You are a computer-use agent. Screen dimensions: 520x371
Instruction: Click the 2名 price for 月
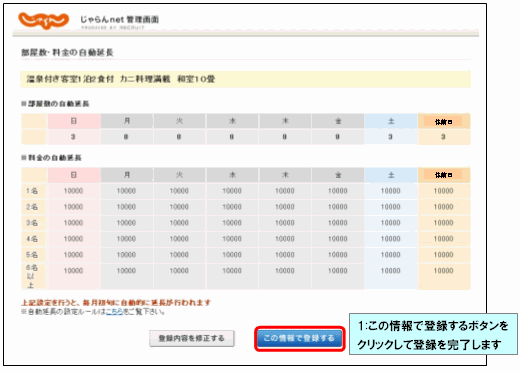coord(126,207)
